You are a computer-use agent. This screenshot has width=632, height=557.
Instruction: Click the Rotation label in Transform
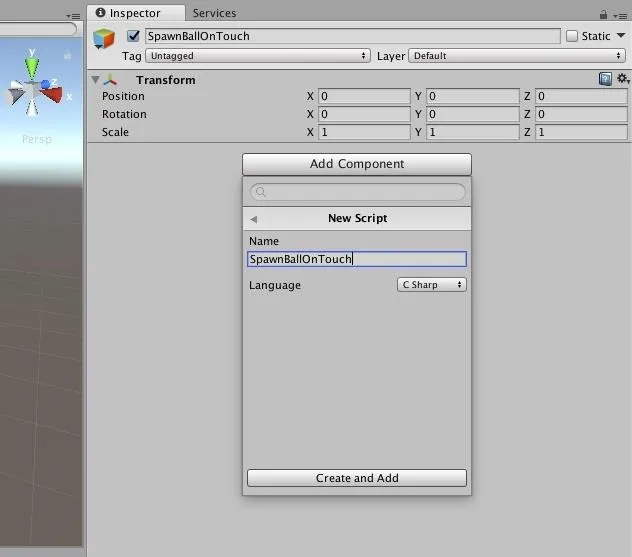click(124, 114)
